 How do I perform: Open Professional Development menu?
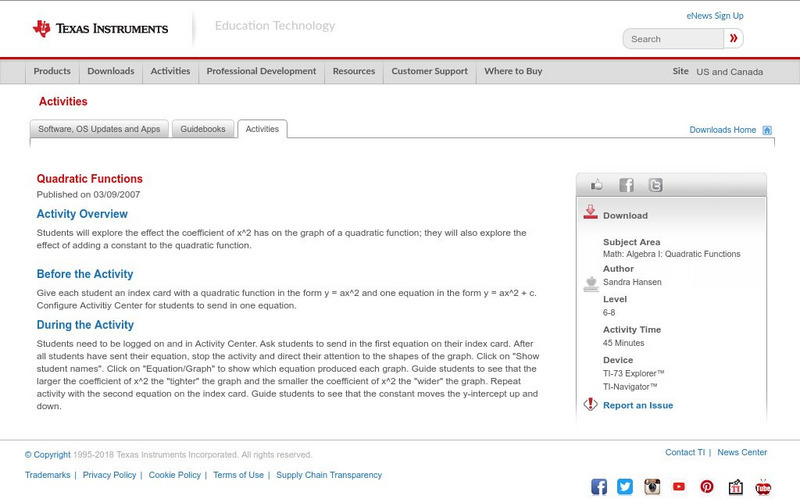pos(261,71)
